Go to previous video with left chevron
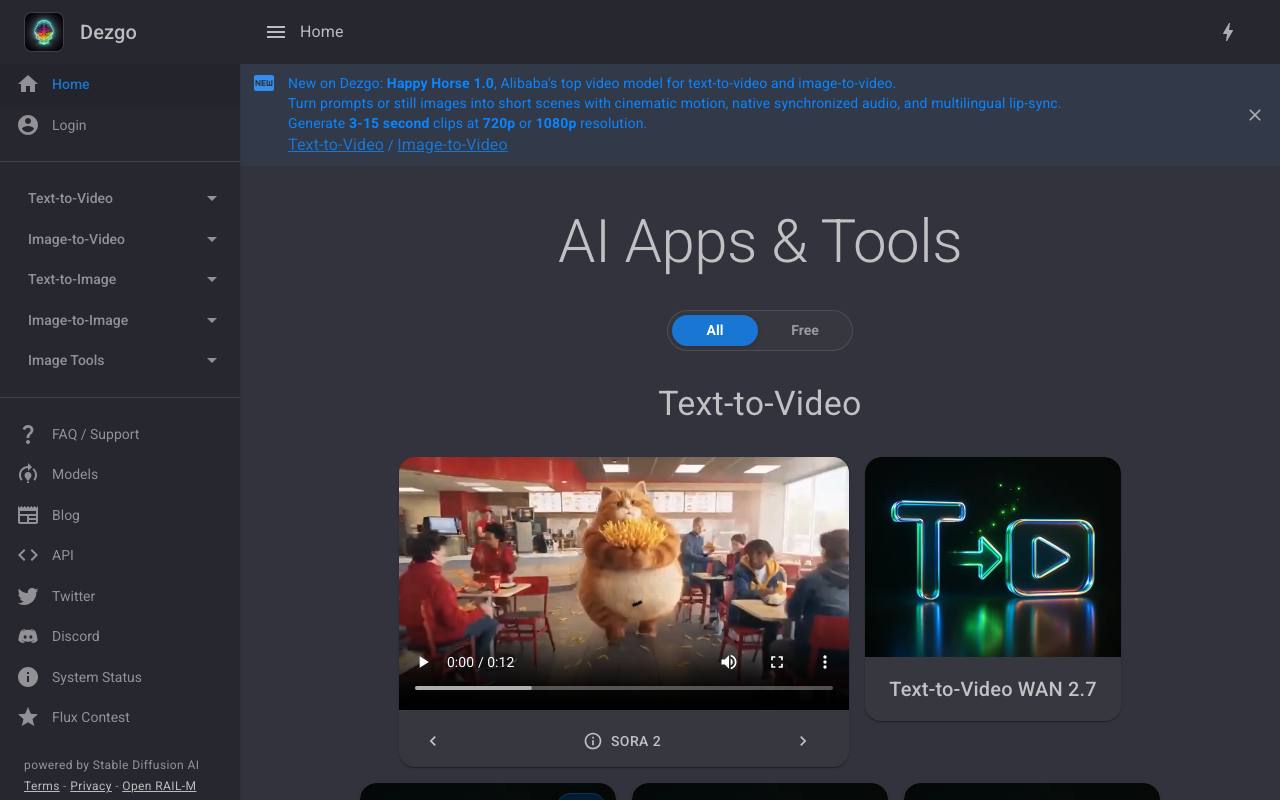1280x800 pixels. tap(433, 741)
